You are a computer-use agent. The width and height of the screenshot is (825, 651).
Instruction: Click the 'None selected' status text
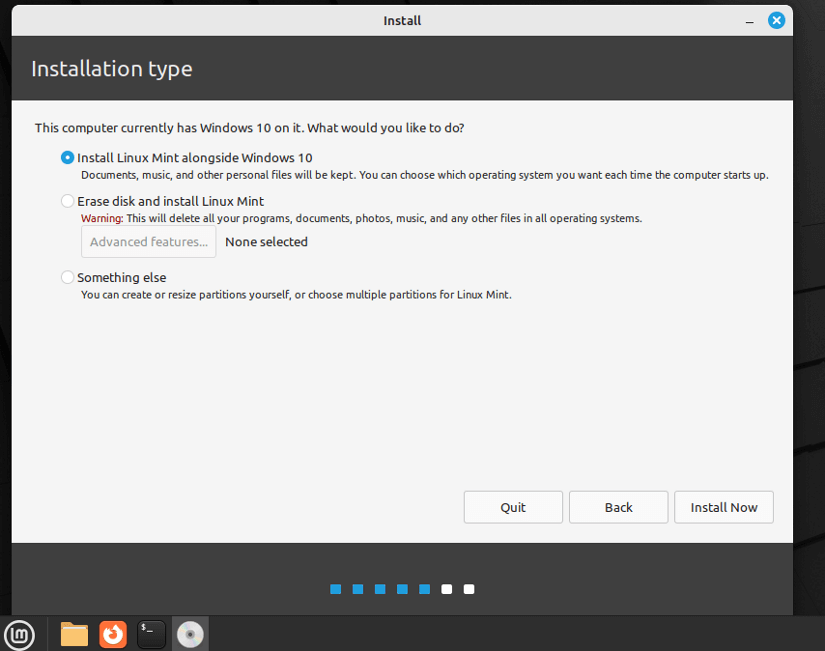(266, 242)
